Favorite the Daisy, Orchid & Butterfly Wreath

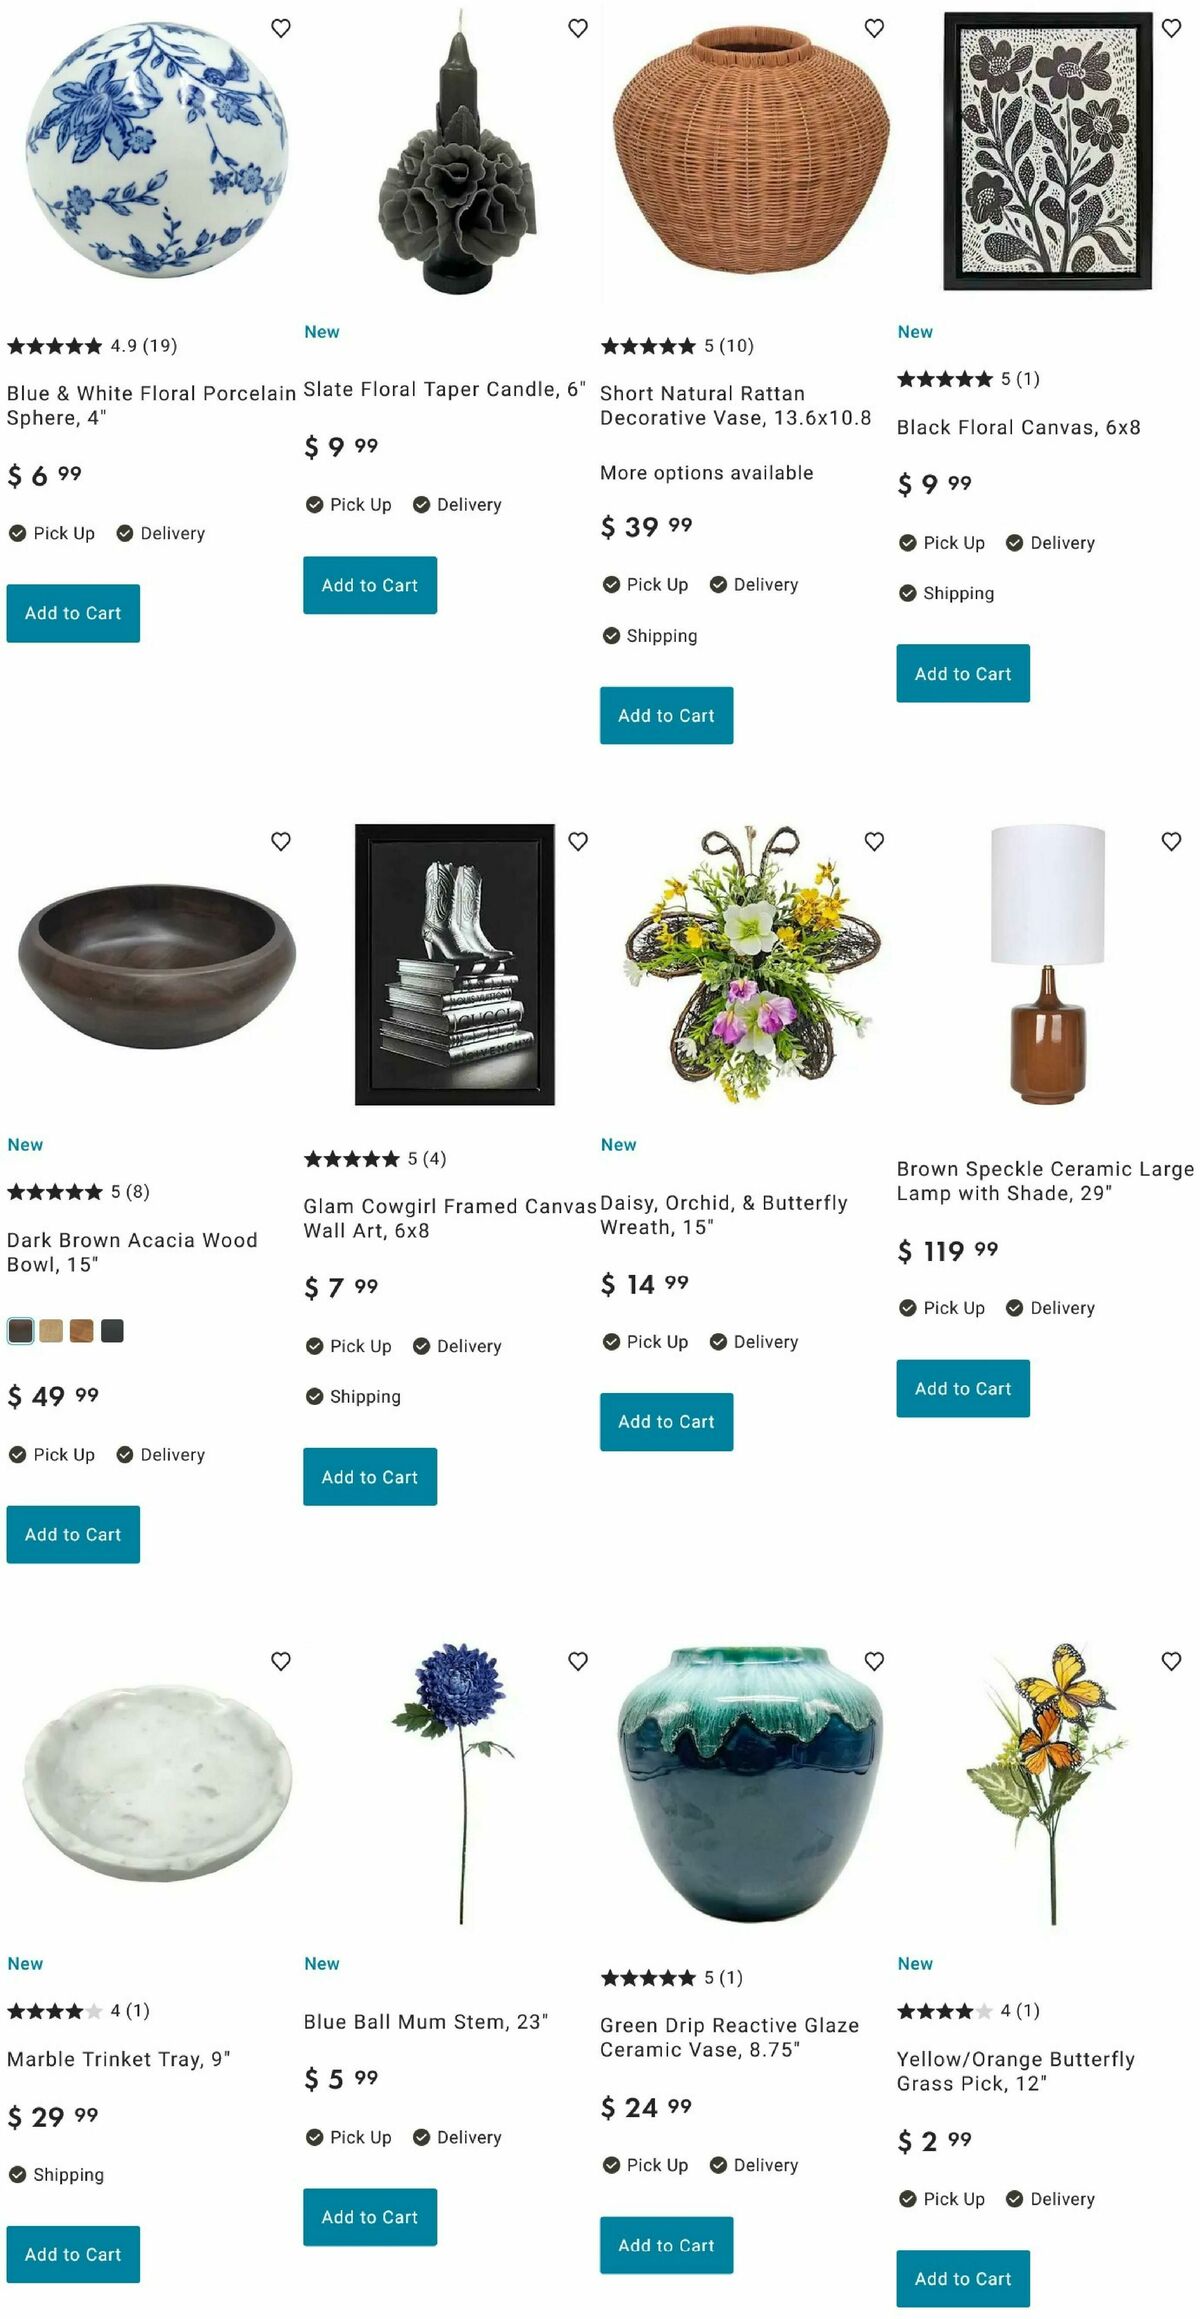(x=874, y=841)
